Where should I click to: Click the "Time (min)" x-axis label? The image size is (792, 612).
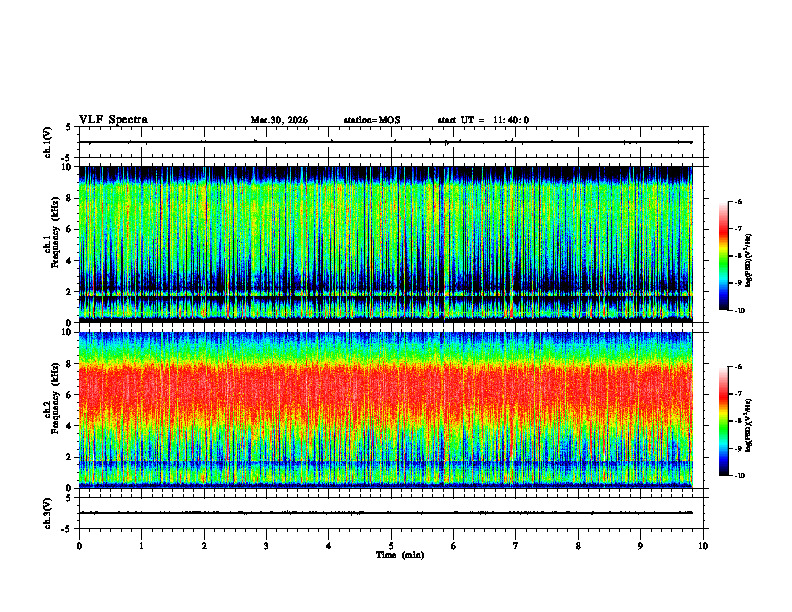click(400, 555)
